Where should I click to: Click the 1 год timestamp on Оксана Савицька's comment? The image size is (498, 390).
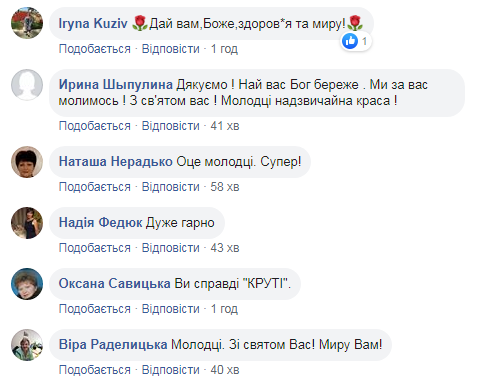click(224, 309)
